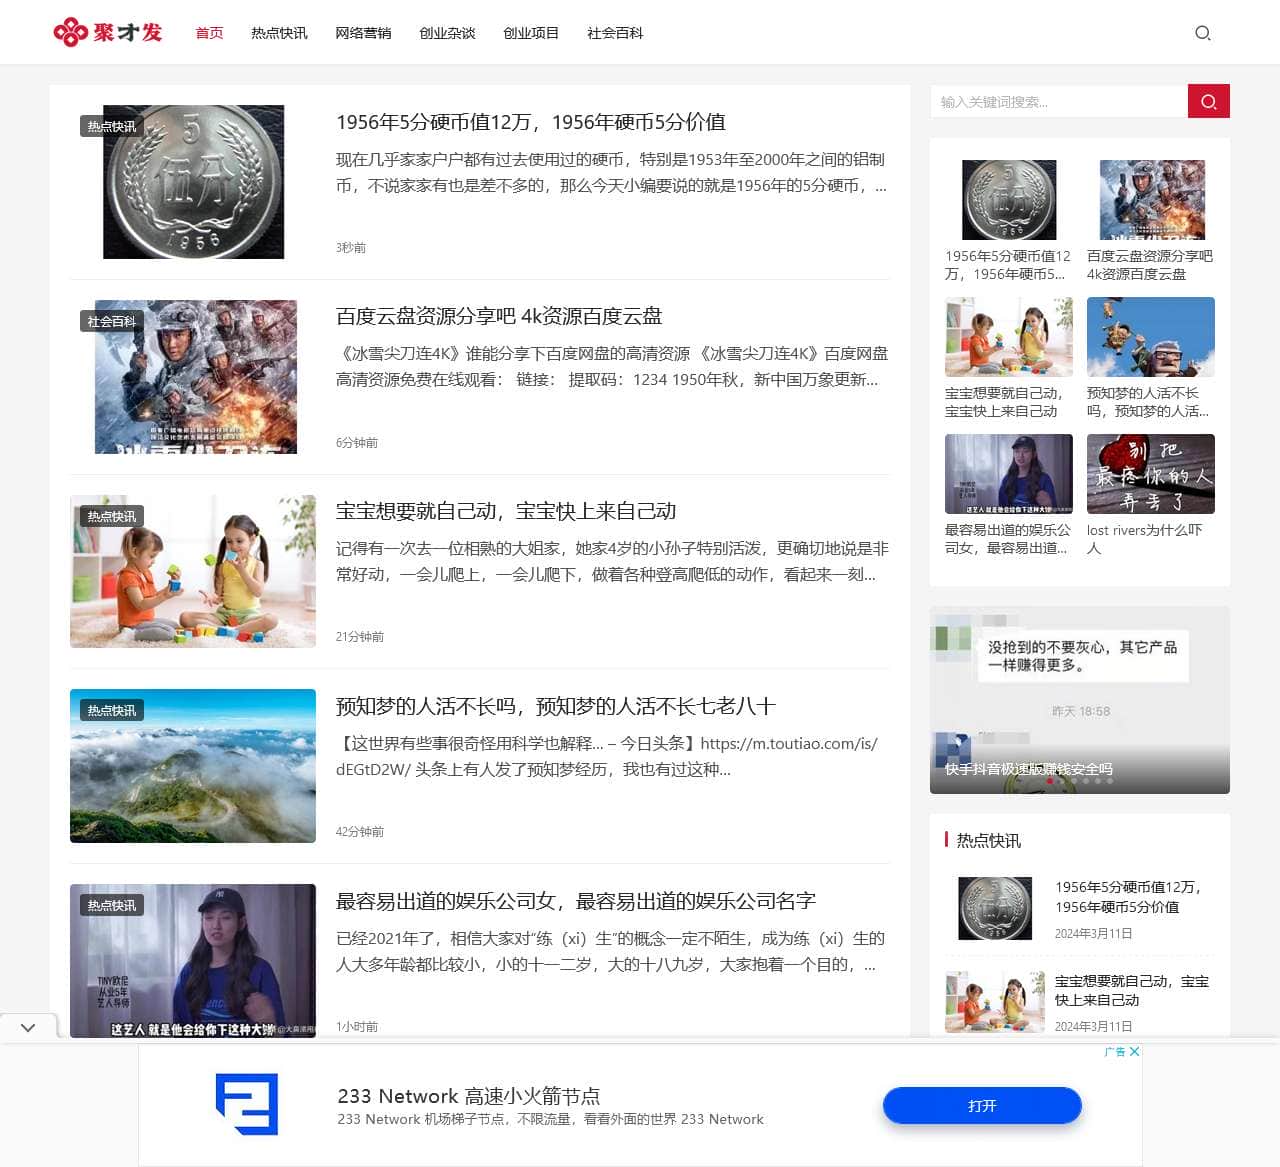Screen dimensions: 1280x1167
Task: Click the 打开 button in ad
Action: click(981, 1106)
